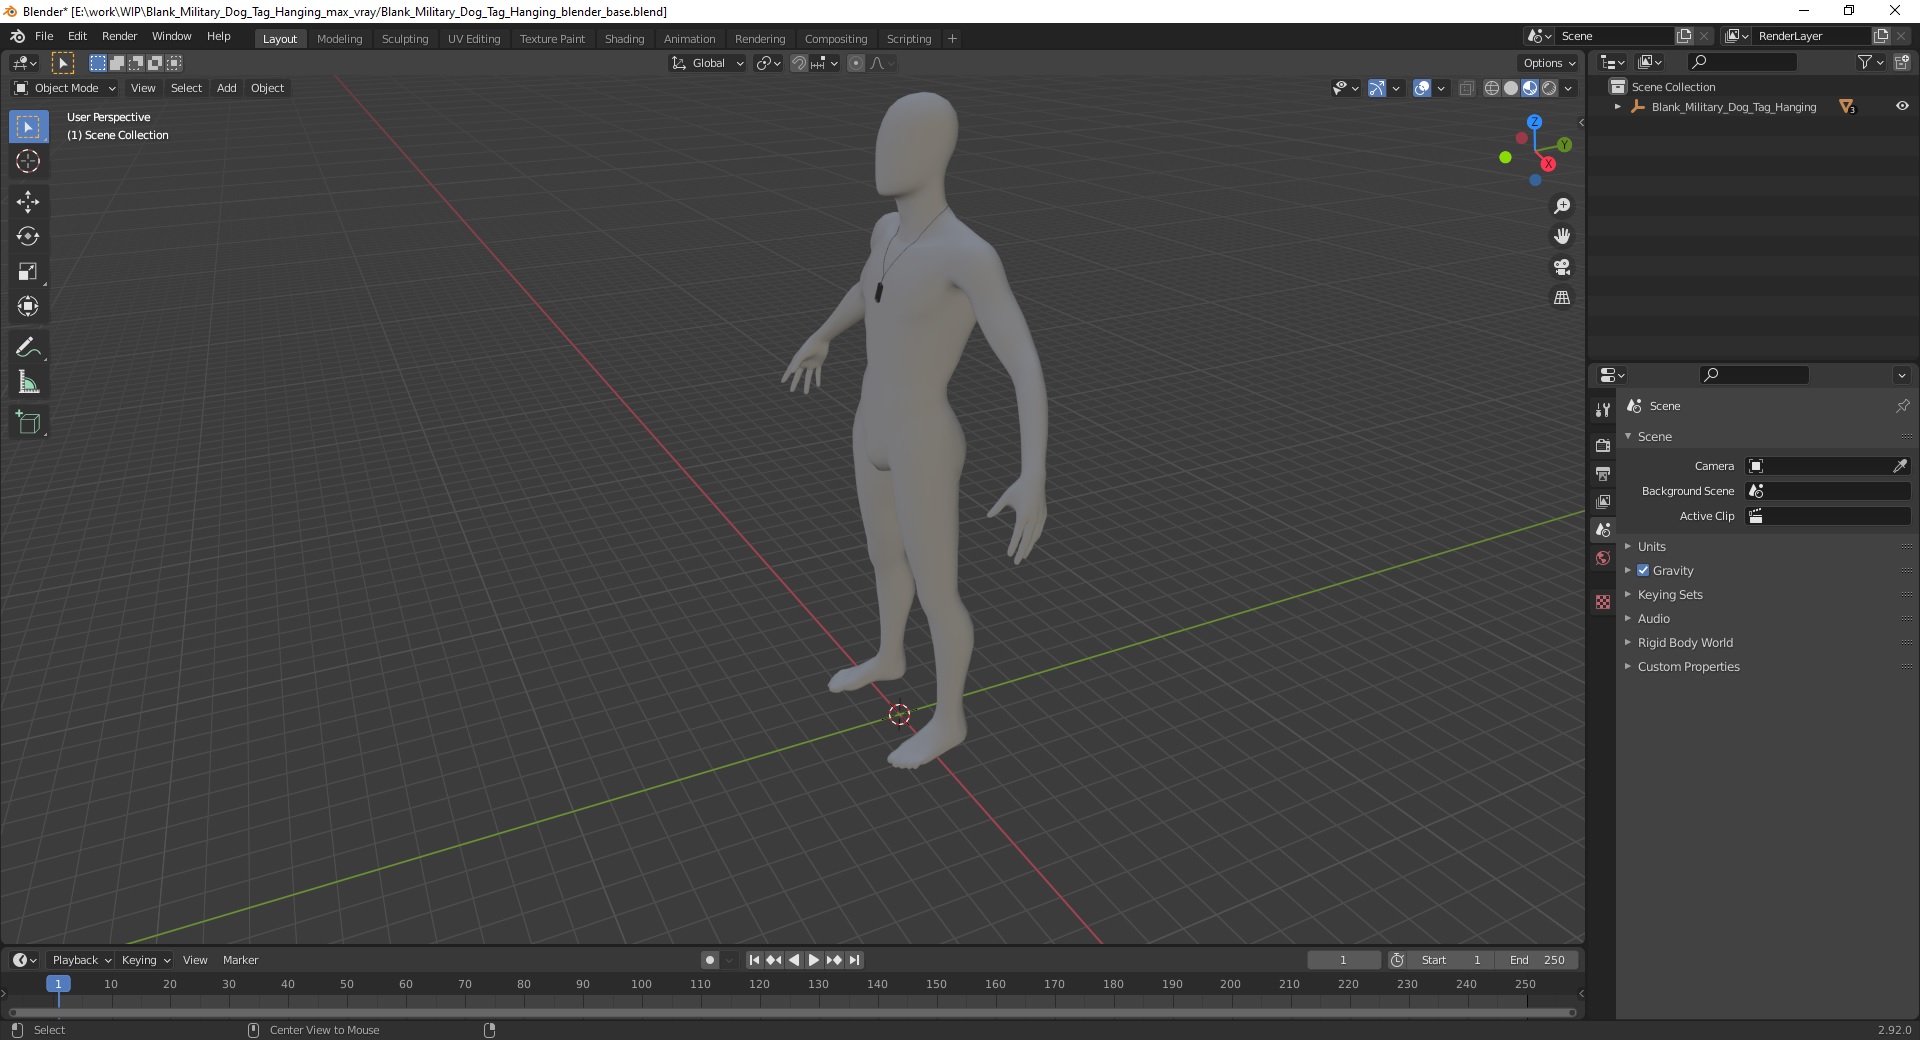Switch perspective/orthographic grid icon

(x=1561, y=298)
